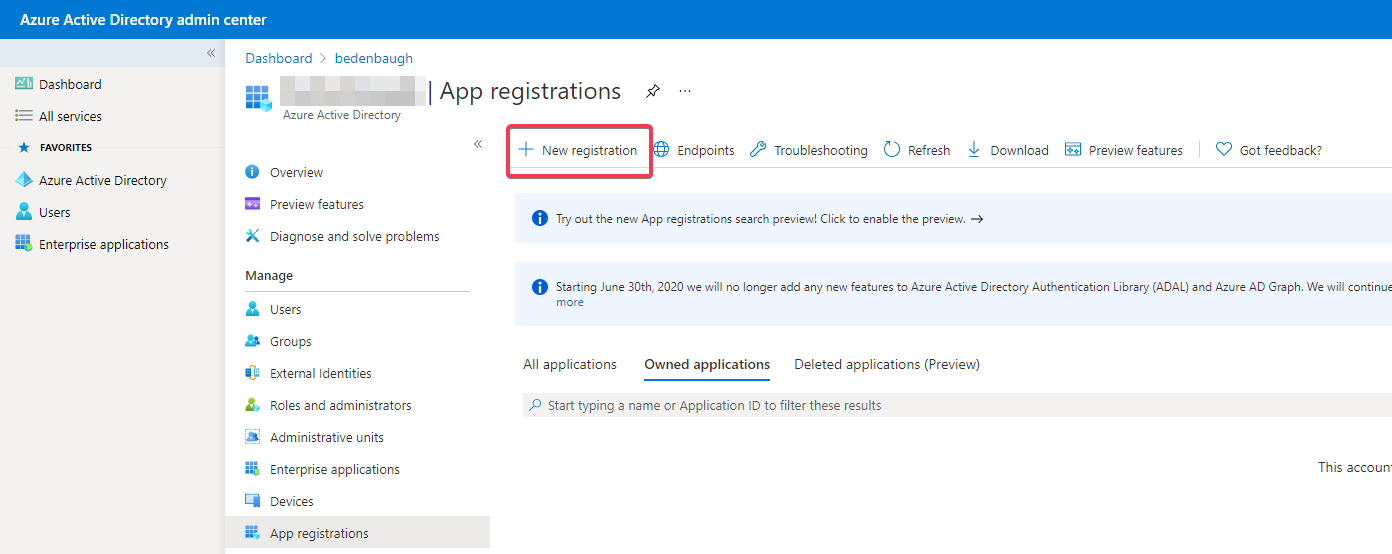Select the Owned applications tab
The image size is (1392, 554).
[x=707, y=364]
